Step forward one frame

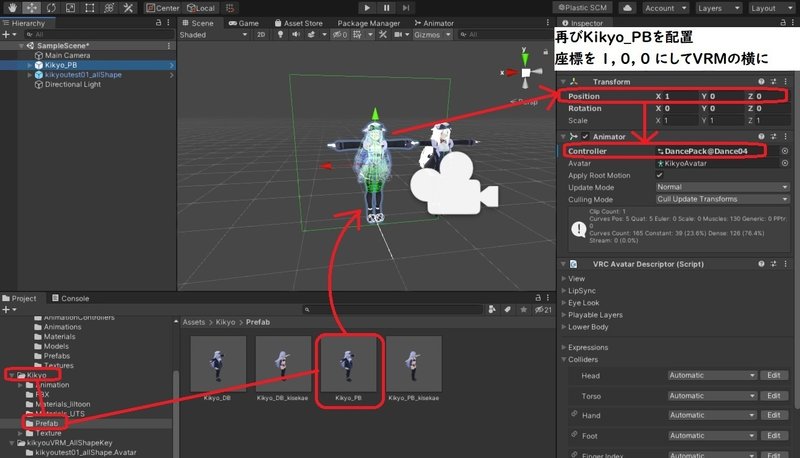[406, 8]
